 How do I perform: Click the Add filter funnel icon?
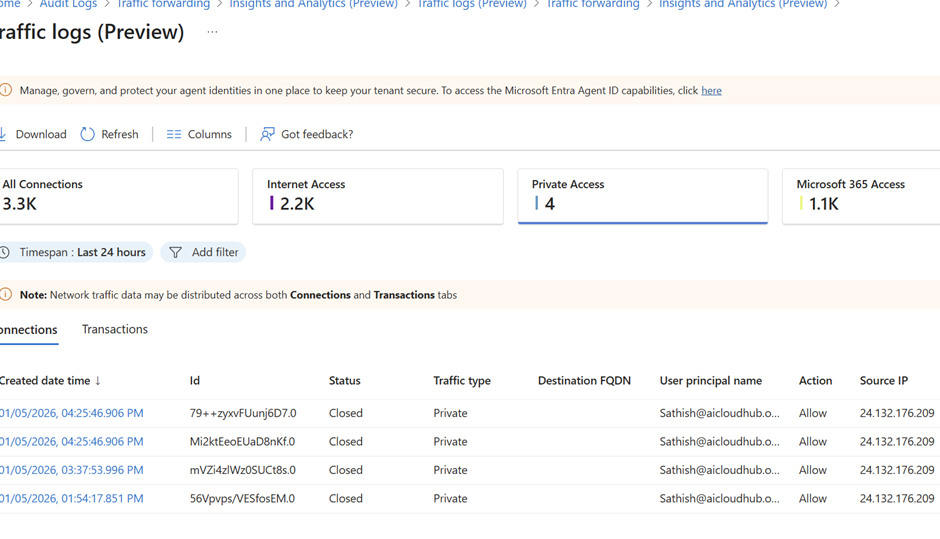pos(176,253)
